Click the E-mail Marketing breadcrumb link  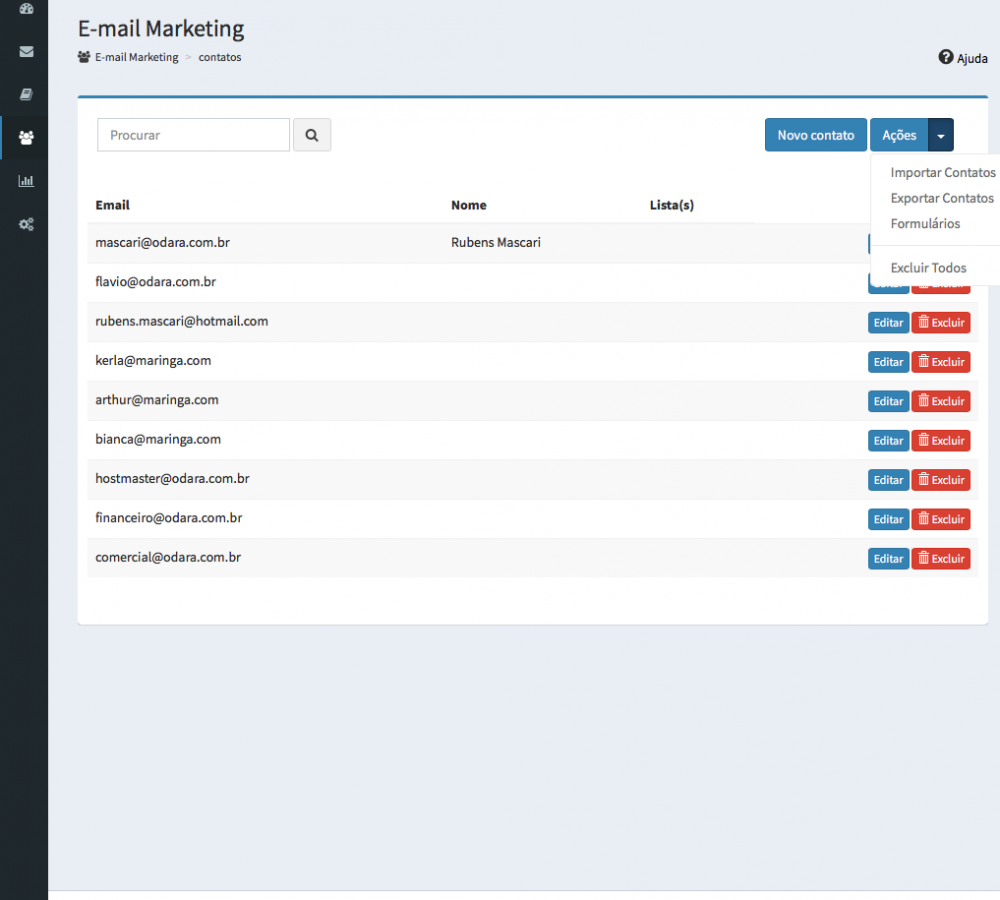pos(136,57)
